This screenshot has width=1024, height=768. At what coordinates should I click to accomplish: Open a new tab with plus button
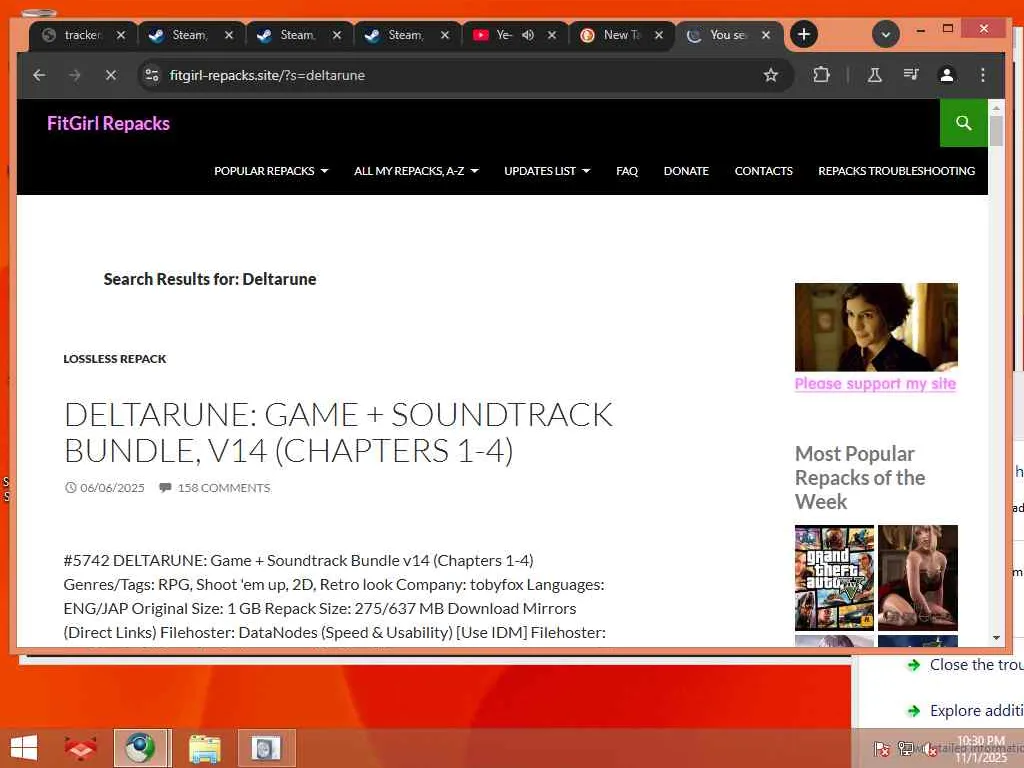[804, 34]
